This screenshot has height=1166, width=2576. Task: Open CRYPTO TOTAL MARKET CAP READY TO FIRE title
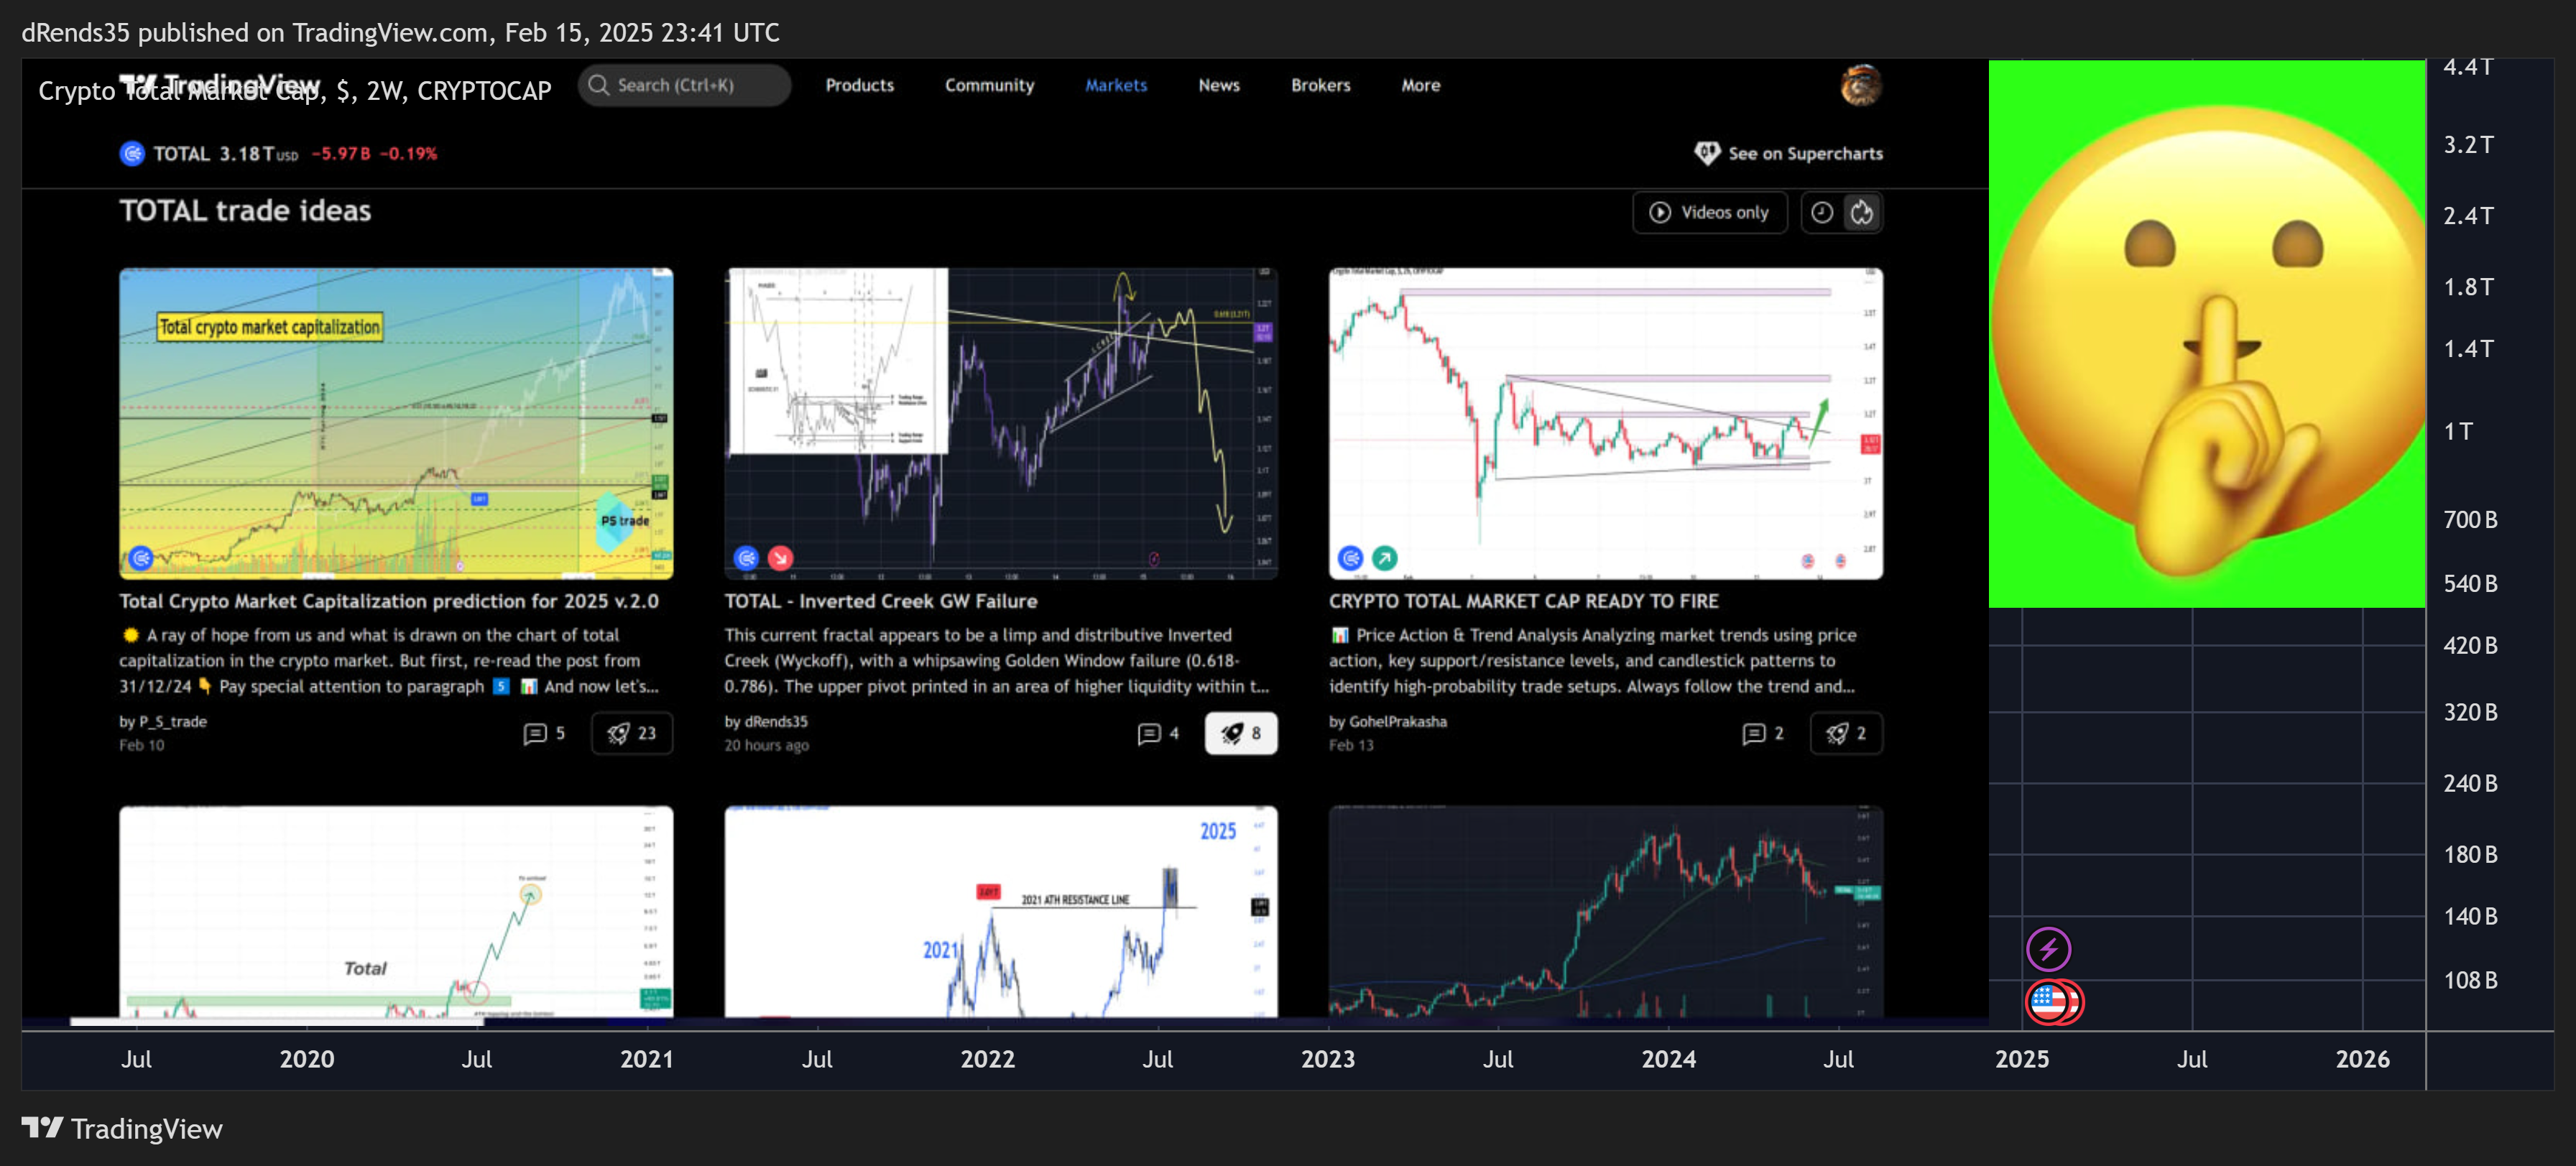1523,601
